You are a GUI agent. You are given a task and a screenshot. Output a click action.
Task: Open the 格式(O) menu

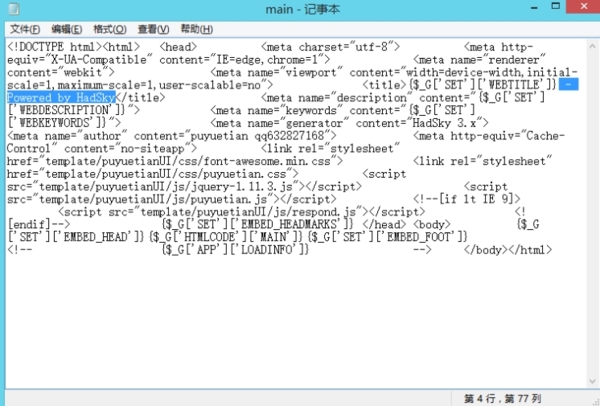[110, 29]
